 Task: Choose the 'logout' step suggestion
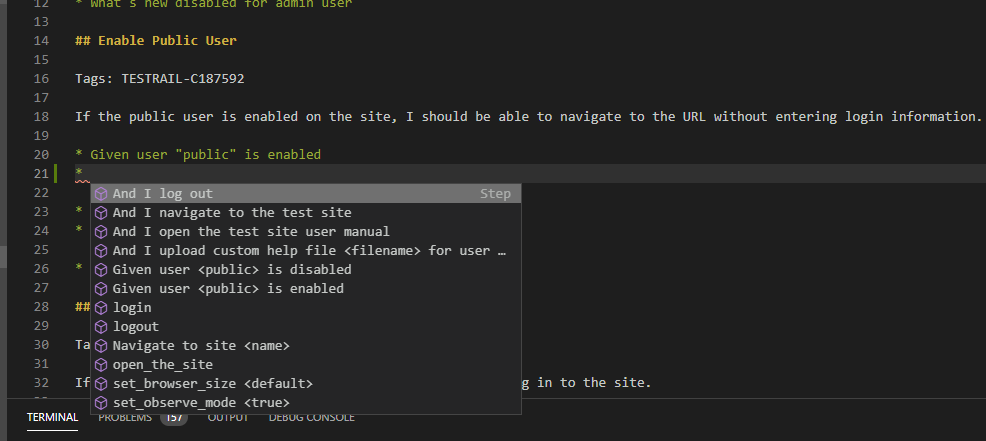pos(306,327)
